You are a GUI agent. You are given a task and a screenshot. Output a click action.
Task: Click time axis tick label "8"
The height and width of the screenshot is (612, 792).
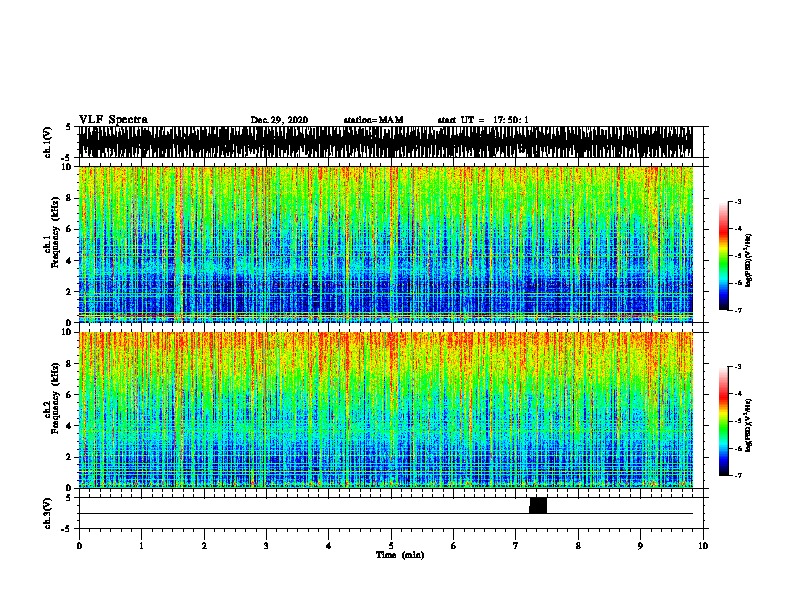(x=578, y=545)
